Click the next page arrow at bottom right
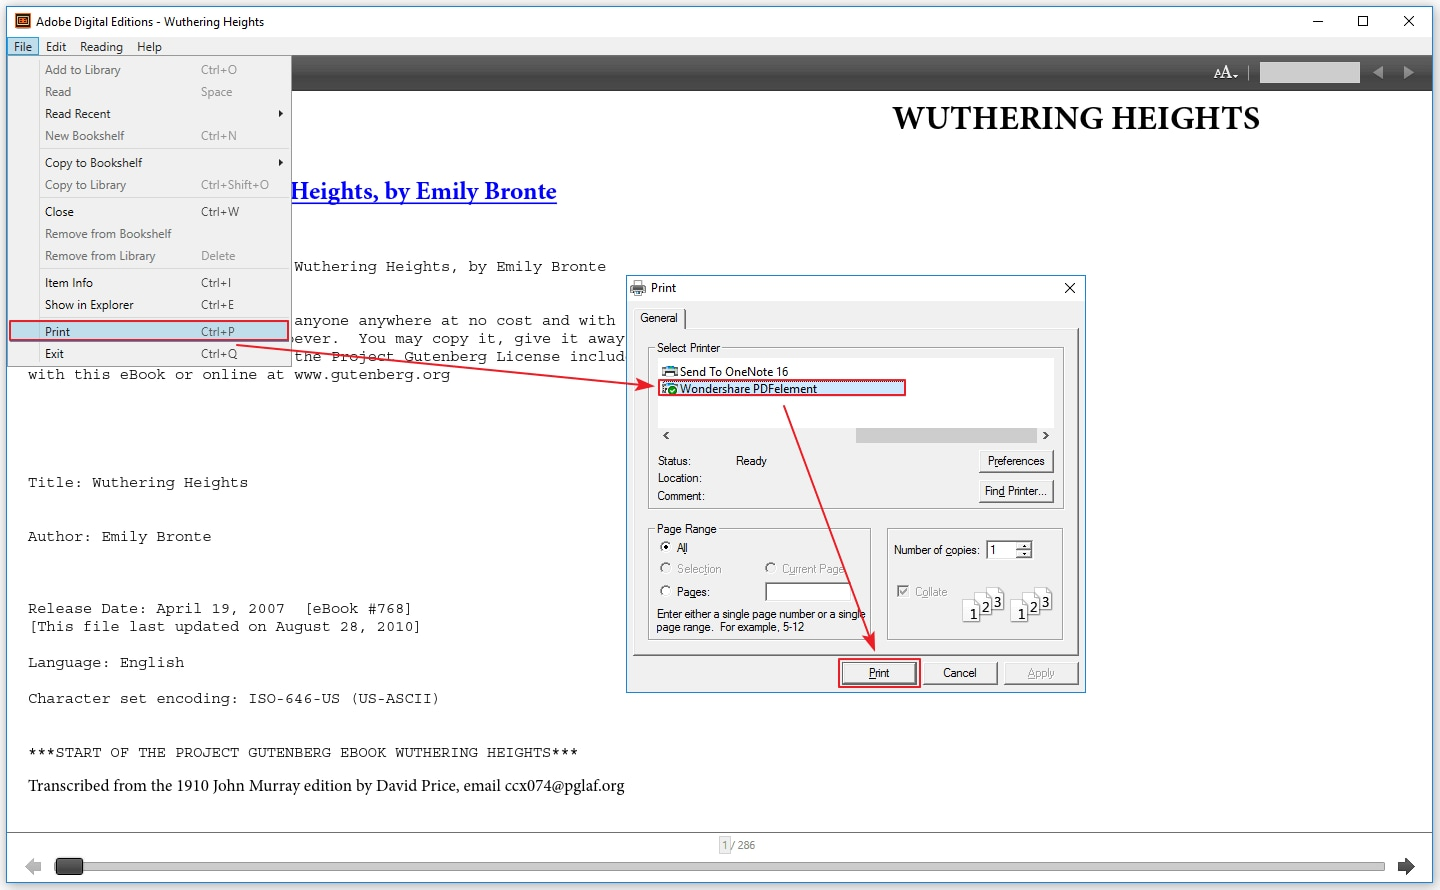 (x=1408, y=866)
